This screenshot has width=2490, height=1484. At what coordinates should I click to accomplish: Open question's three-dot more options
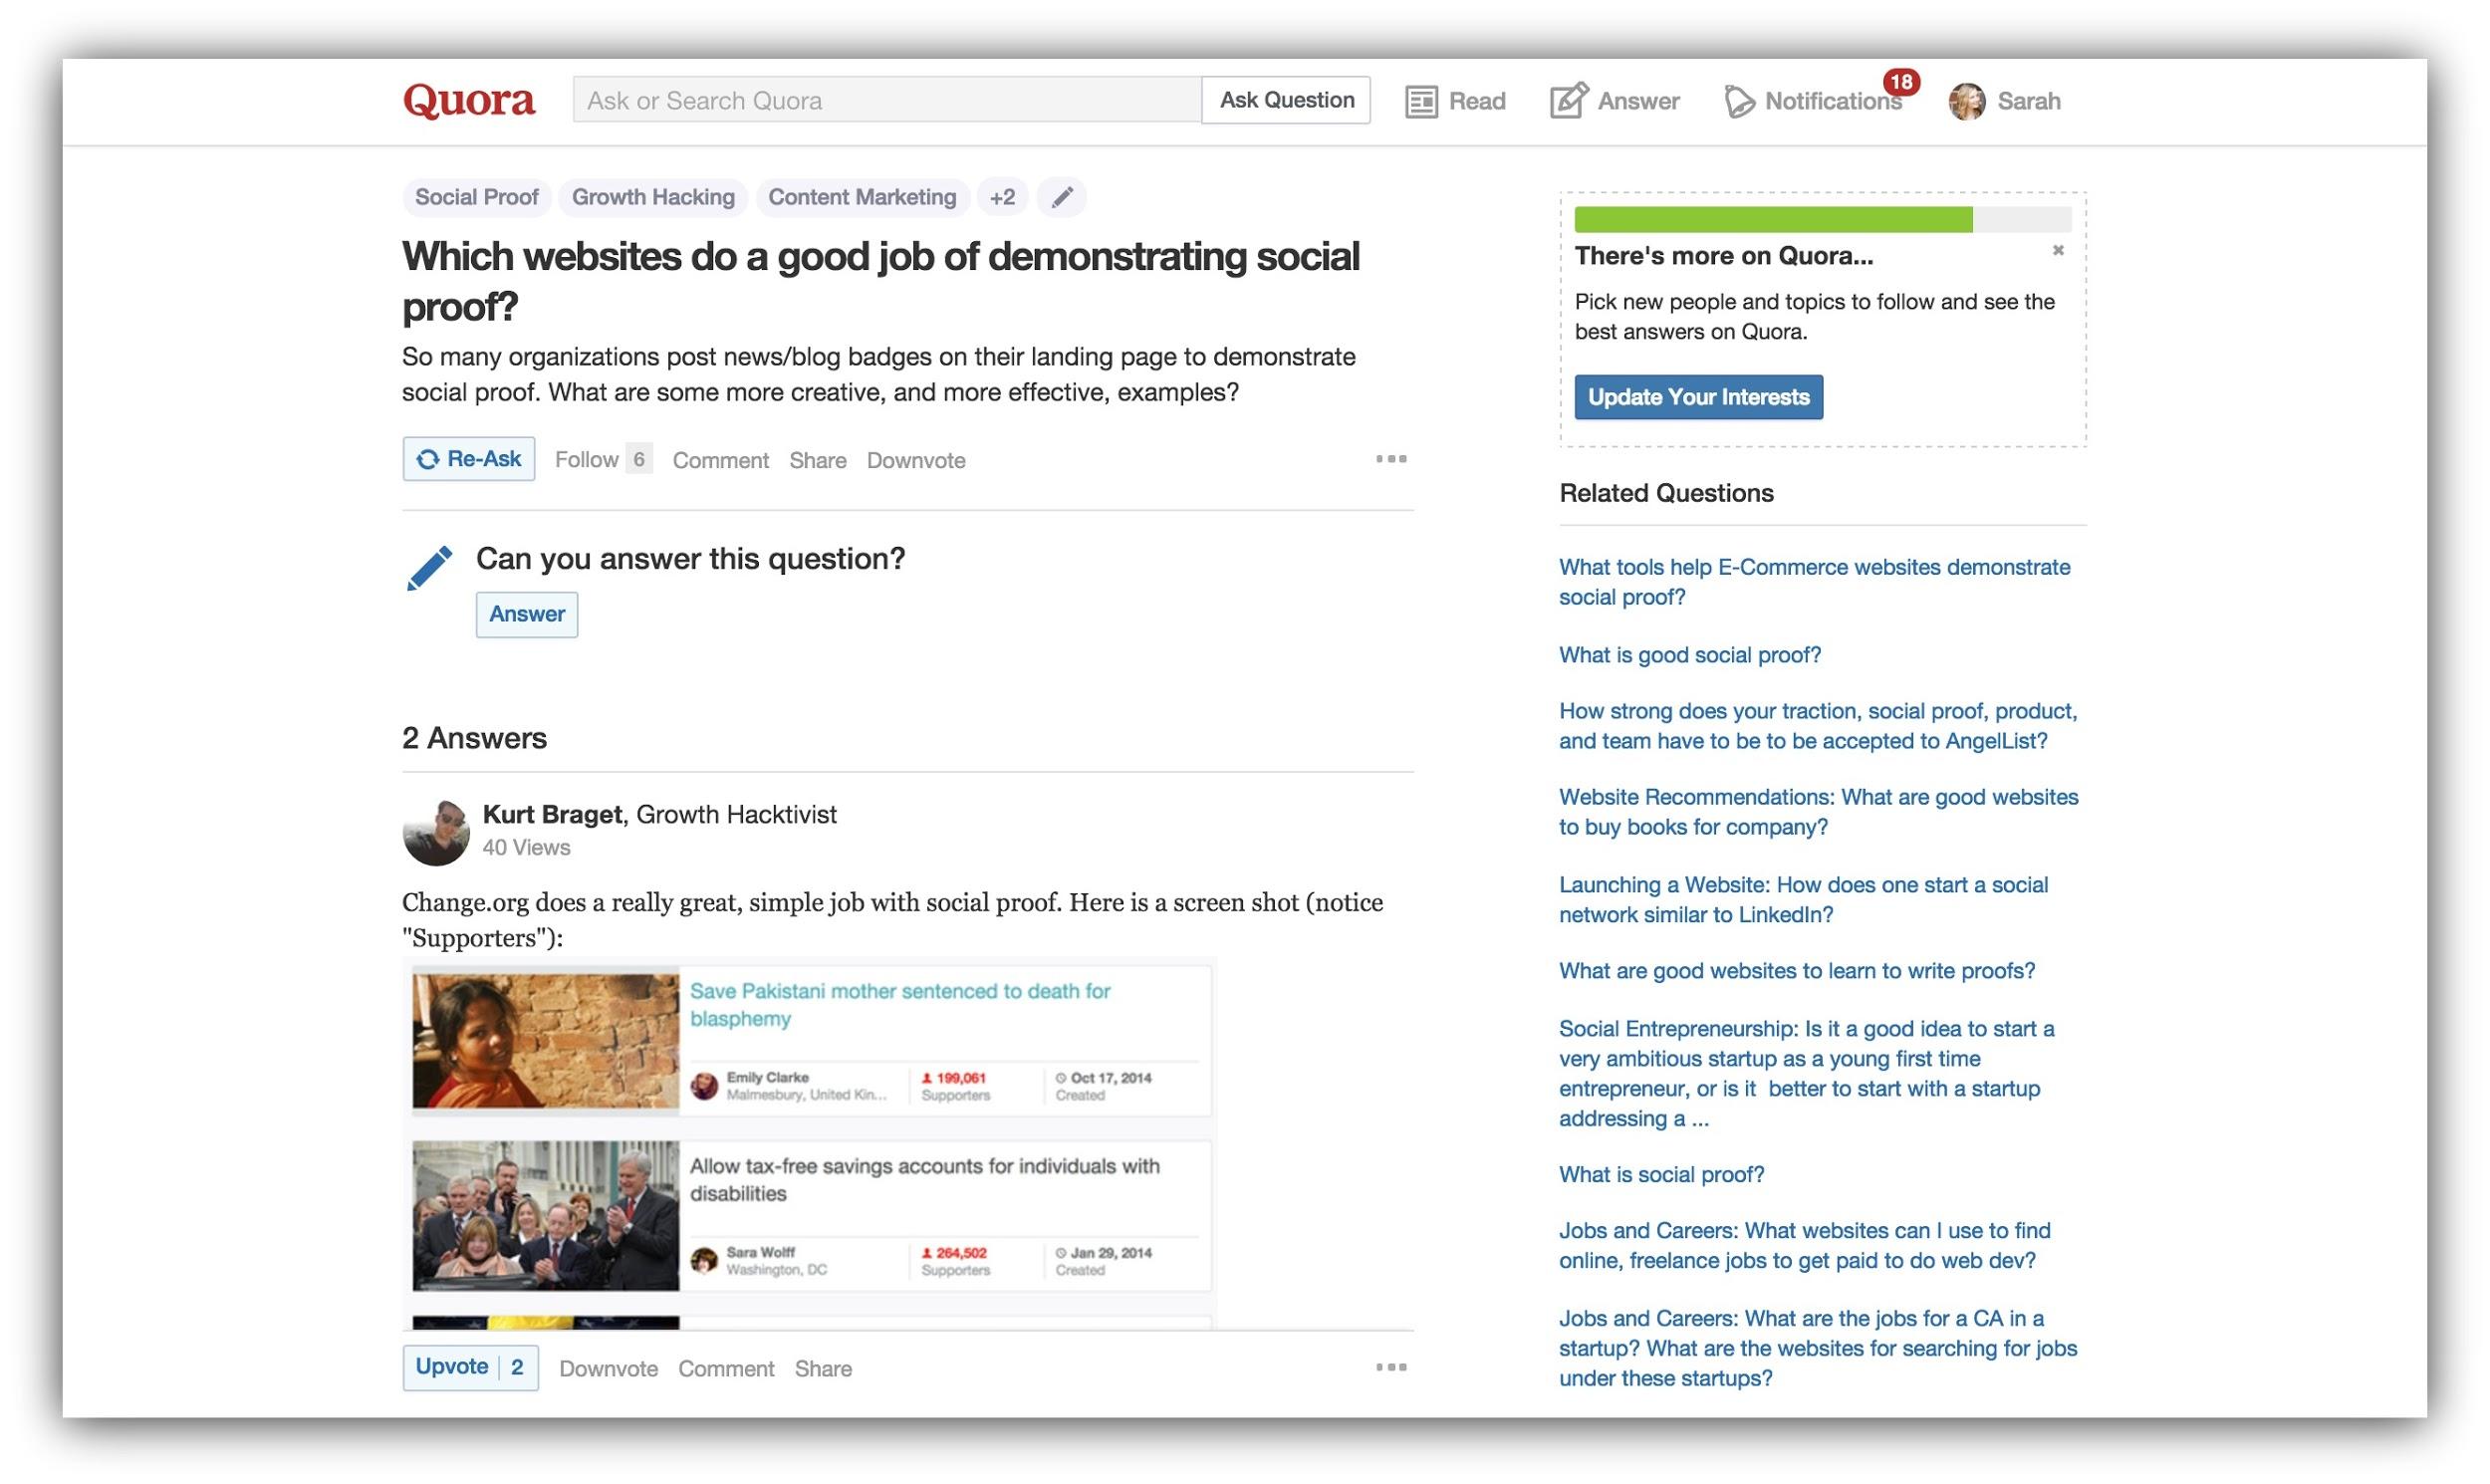coord(1391,459)
